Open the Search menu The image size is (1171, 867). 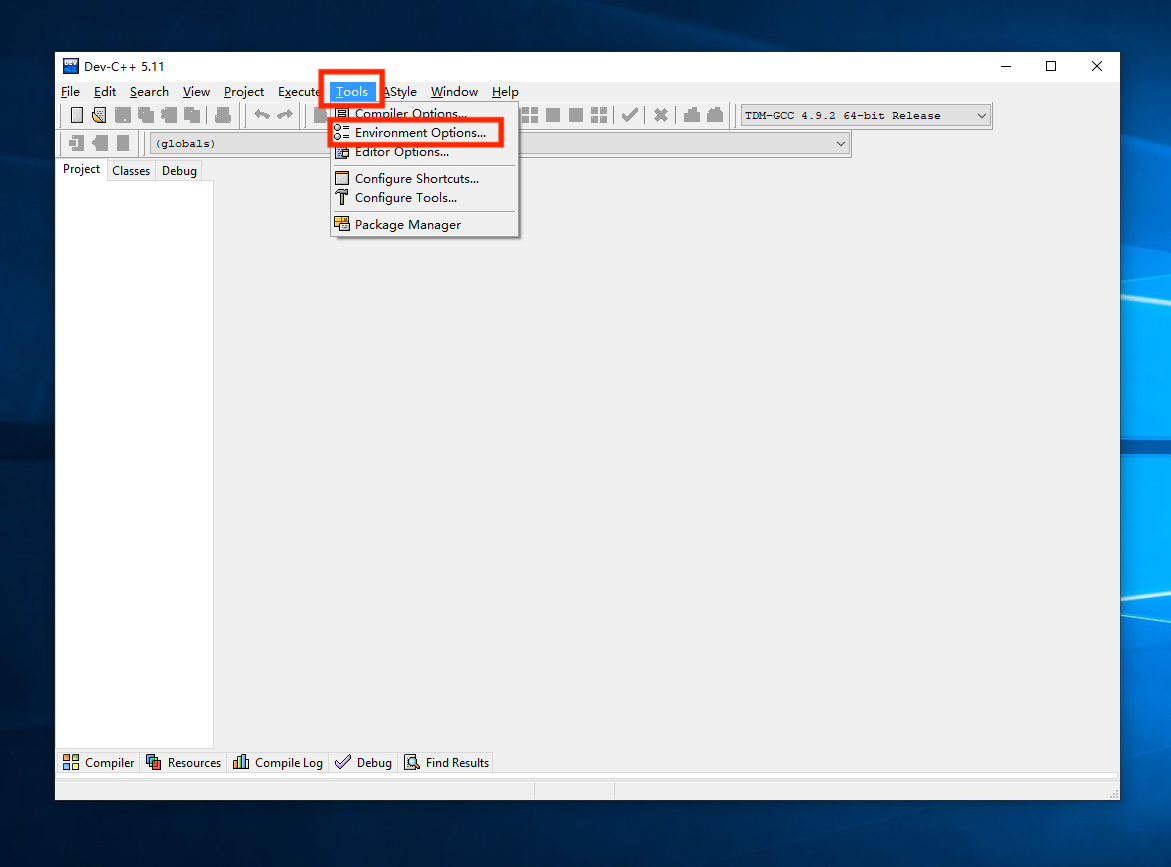(149, 92)
